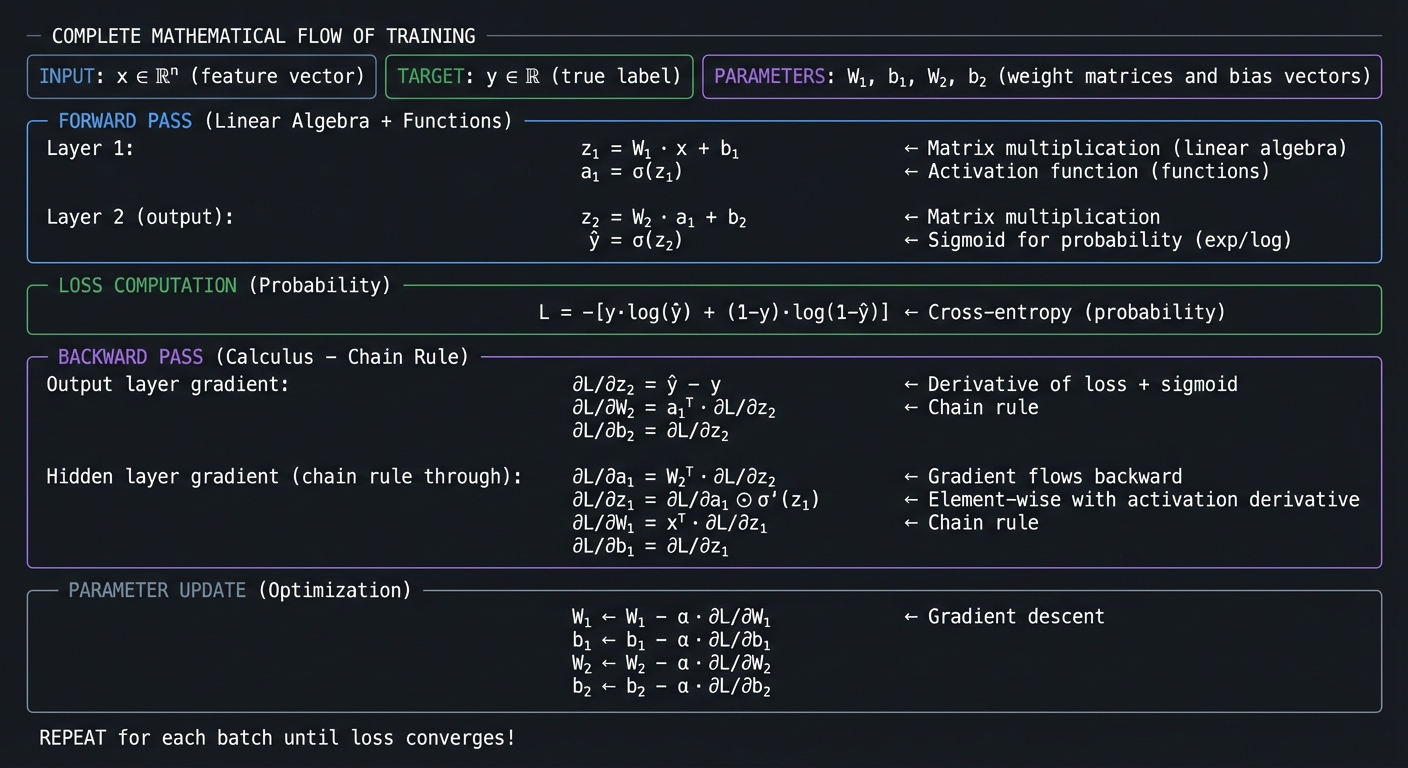Click the cross-entropy loss equation
Screen dimensions: 1408x768
click(x=715, y=312)
